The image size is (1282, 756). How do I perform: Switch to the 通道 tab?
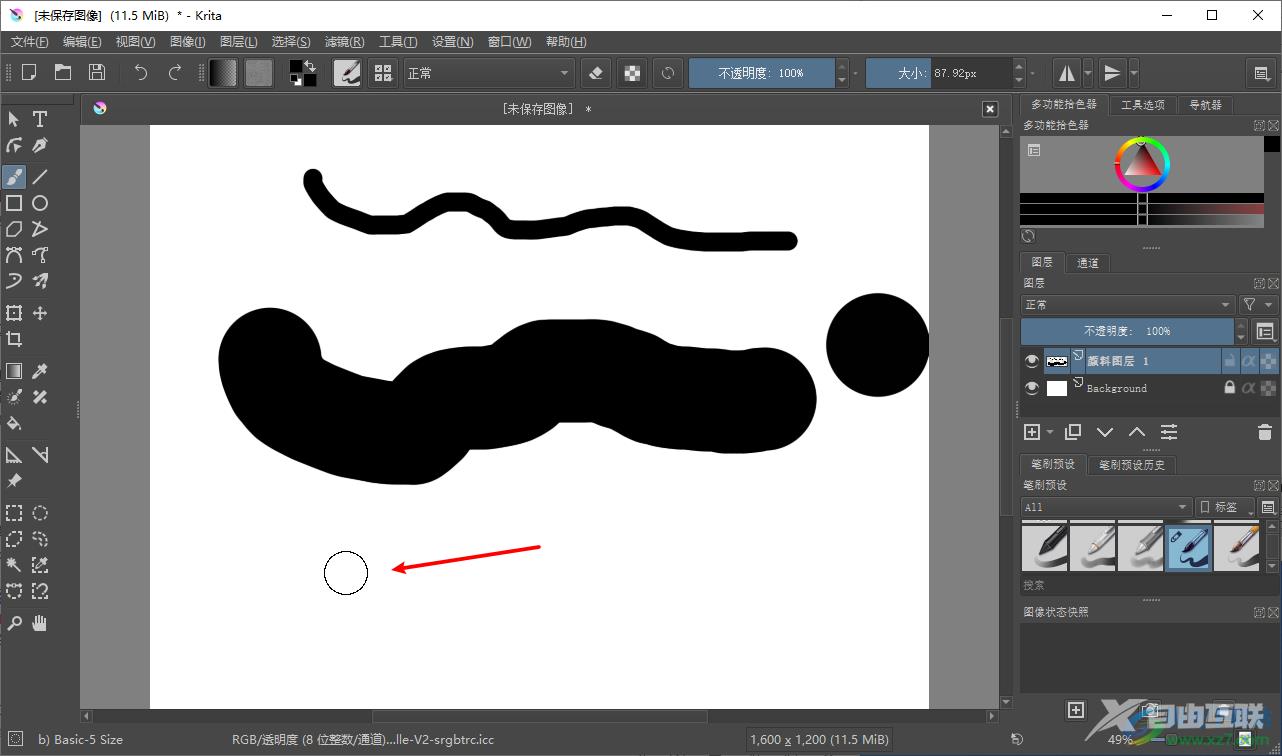[1088, 263]
